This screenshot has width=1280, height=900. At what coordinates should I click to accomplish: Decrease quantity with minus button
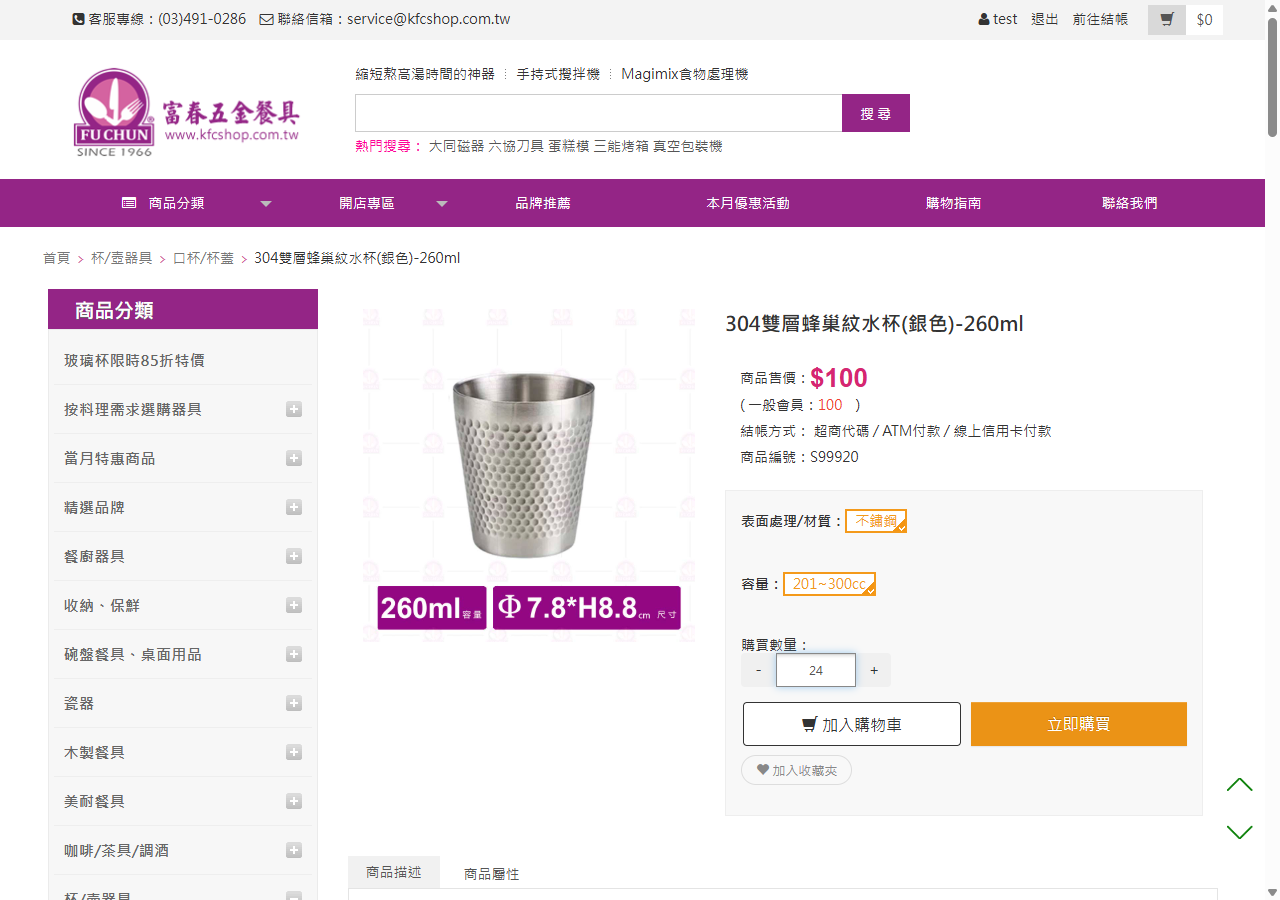759,670
